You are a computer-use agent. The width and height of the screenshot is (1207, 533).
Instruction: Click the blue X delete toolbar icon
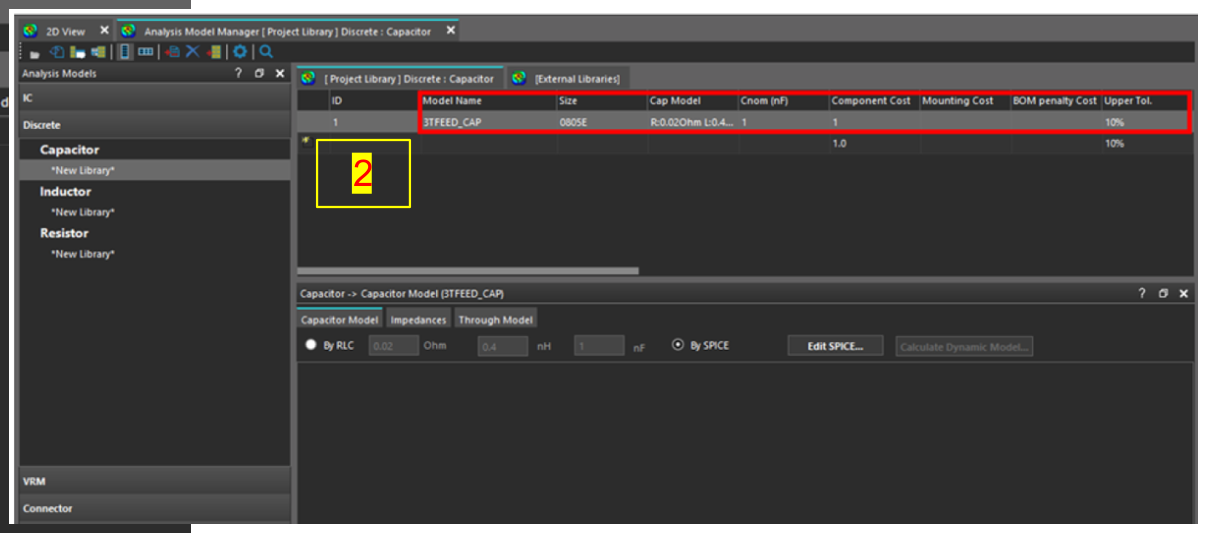point(193,51)
